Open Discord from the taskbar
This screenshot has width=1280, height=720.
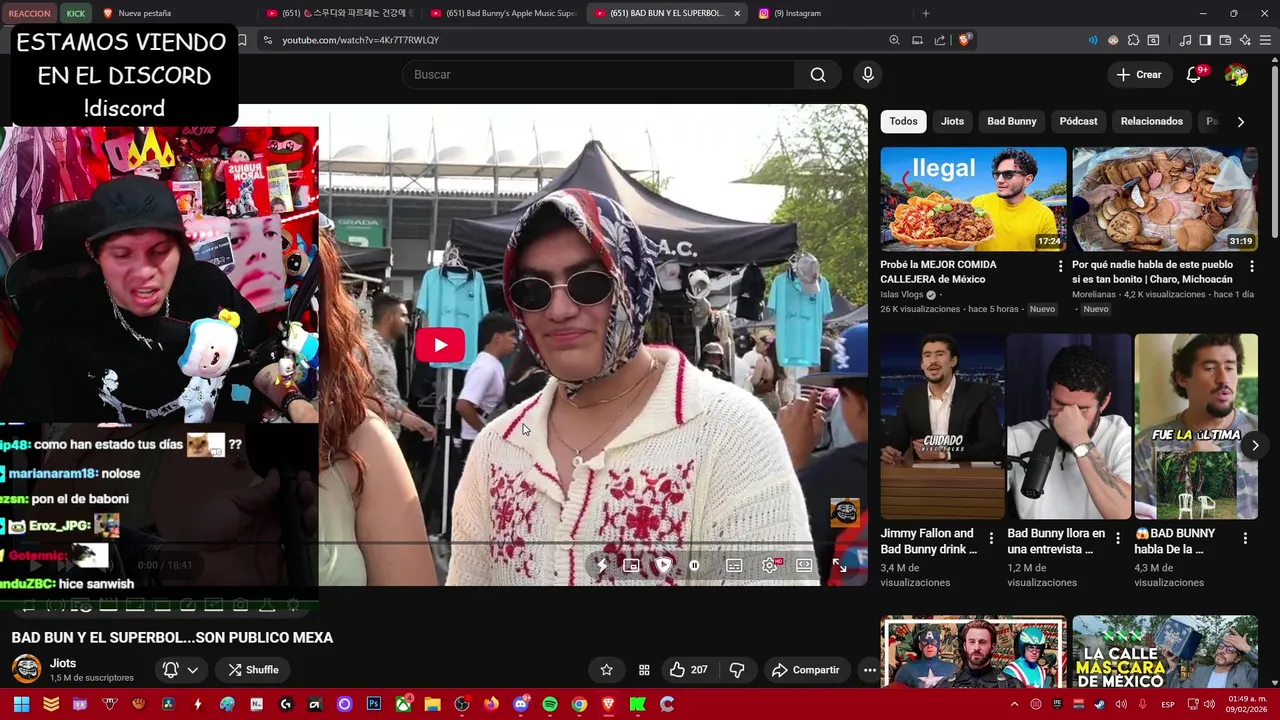tap(520, 704)
